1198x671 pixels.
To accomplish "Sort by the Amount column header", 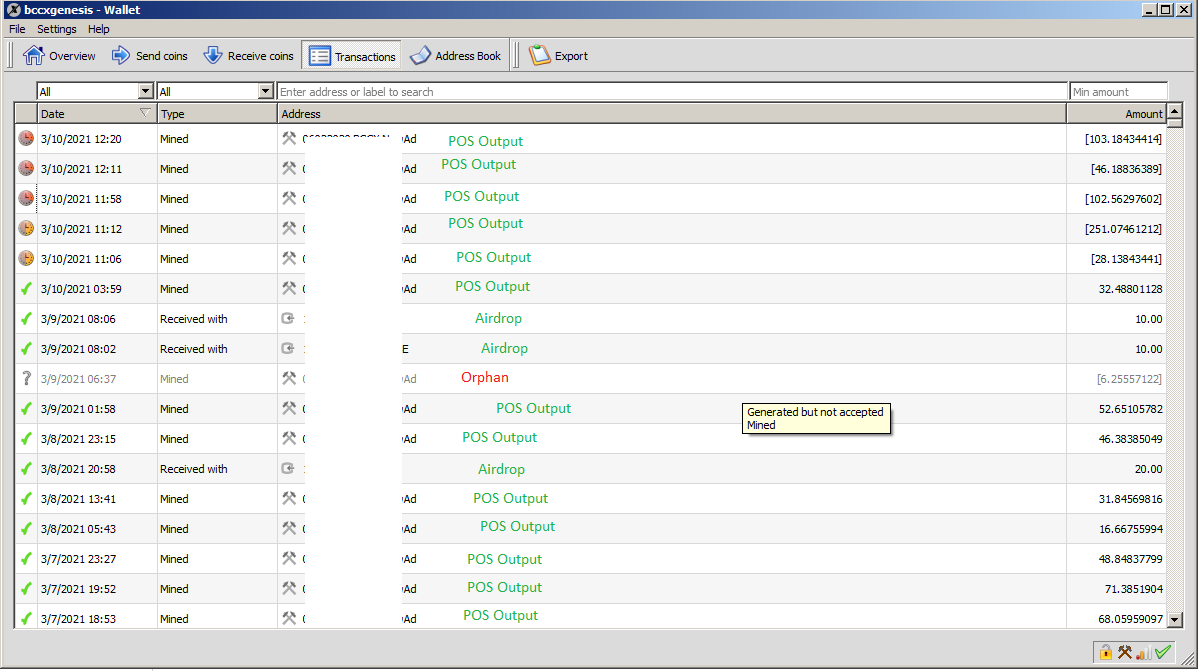I will pos(1116,114).
